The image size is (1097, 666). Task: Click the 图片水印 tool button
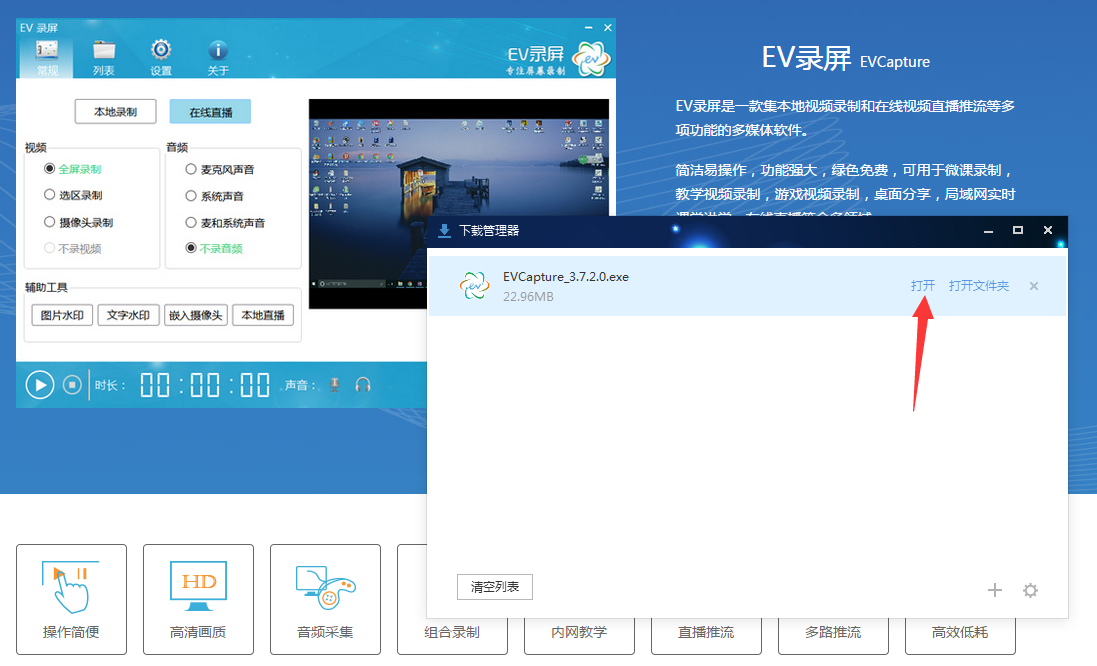[x=62, y=316]
